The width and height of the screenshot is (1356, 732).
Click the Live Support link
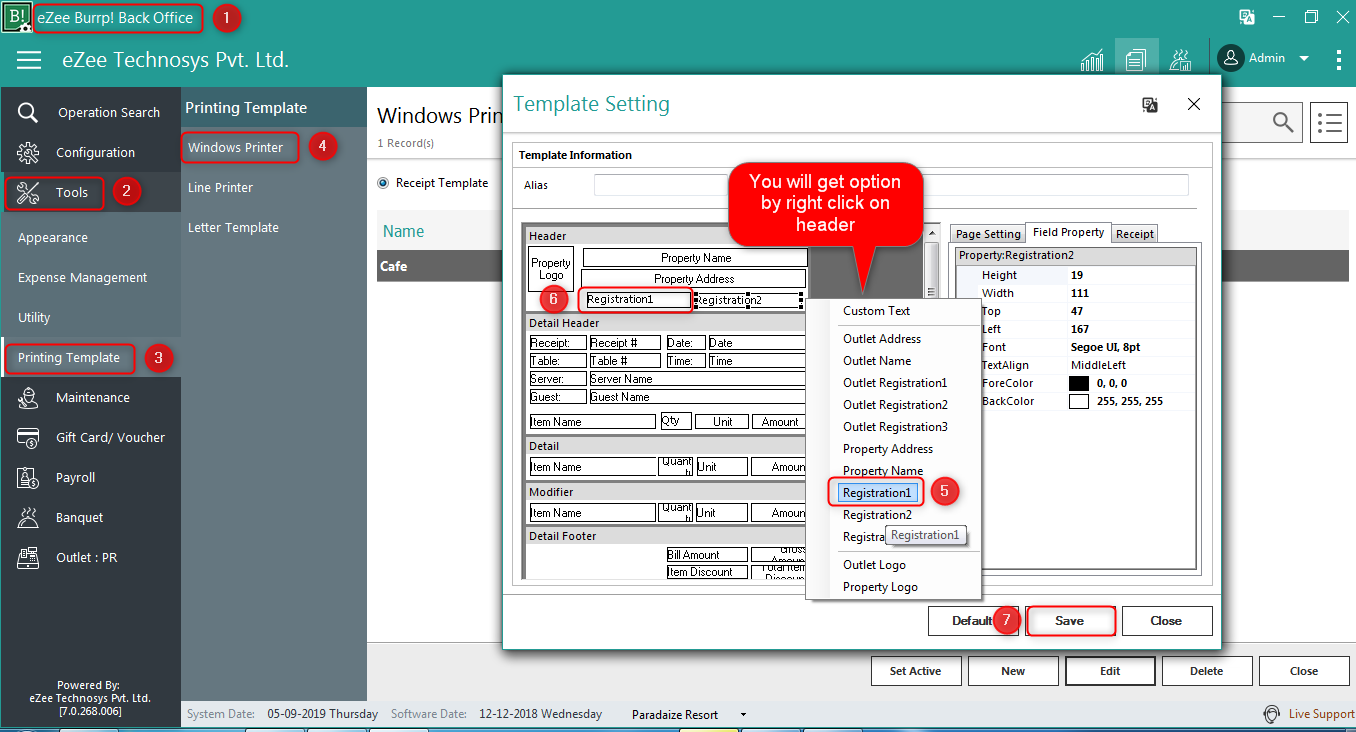[1321, 714]
